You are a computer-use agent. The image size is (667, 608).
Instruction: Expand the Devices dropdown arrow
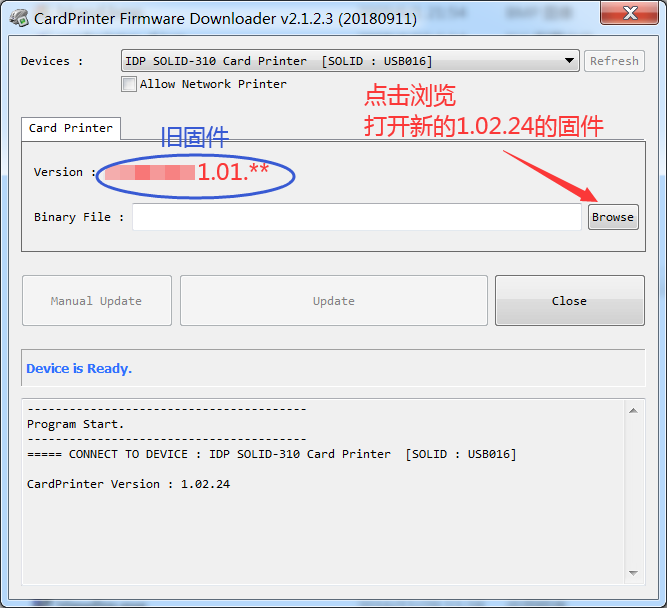[x=570, y=61]
